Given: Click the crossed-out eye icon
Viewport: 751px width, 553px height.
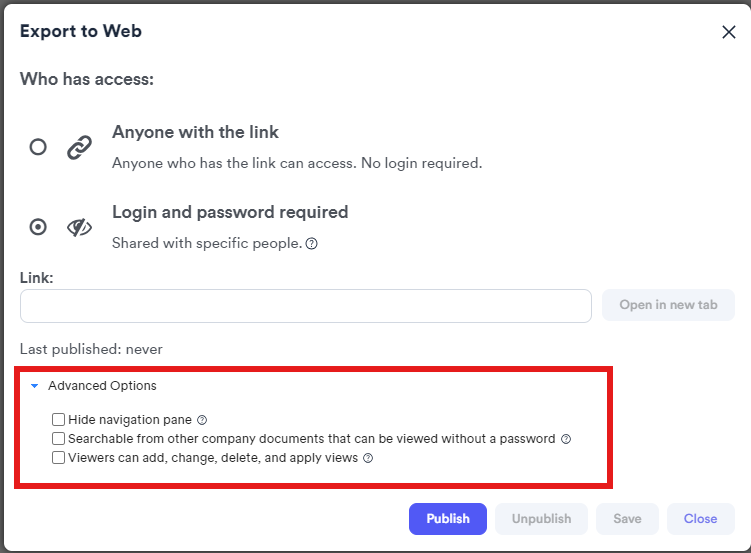Looking at the screenshot, I should coord(79,227).
